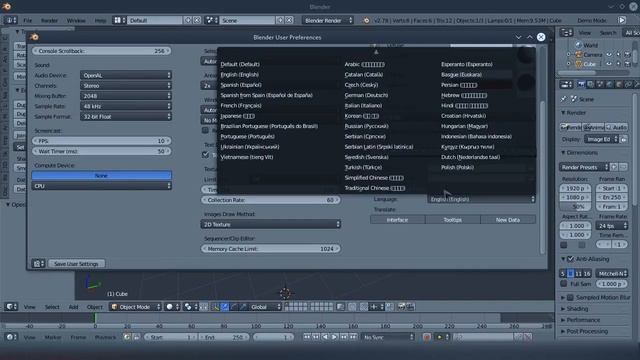The height and width of the screenshot is (360, 640).
Task: Select the Object properties tab icon
Action: click(618, 84)
